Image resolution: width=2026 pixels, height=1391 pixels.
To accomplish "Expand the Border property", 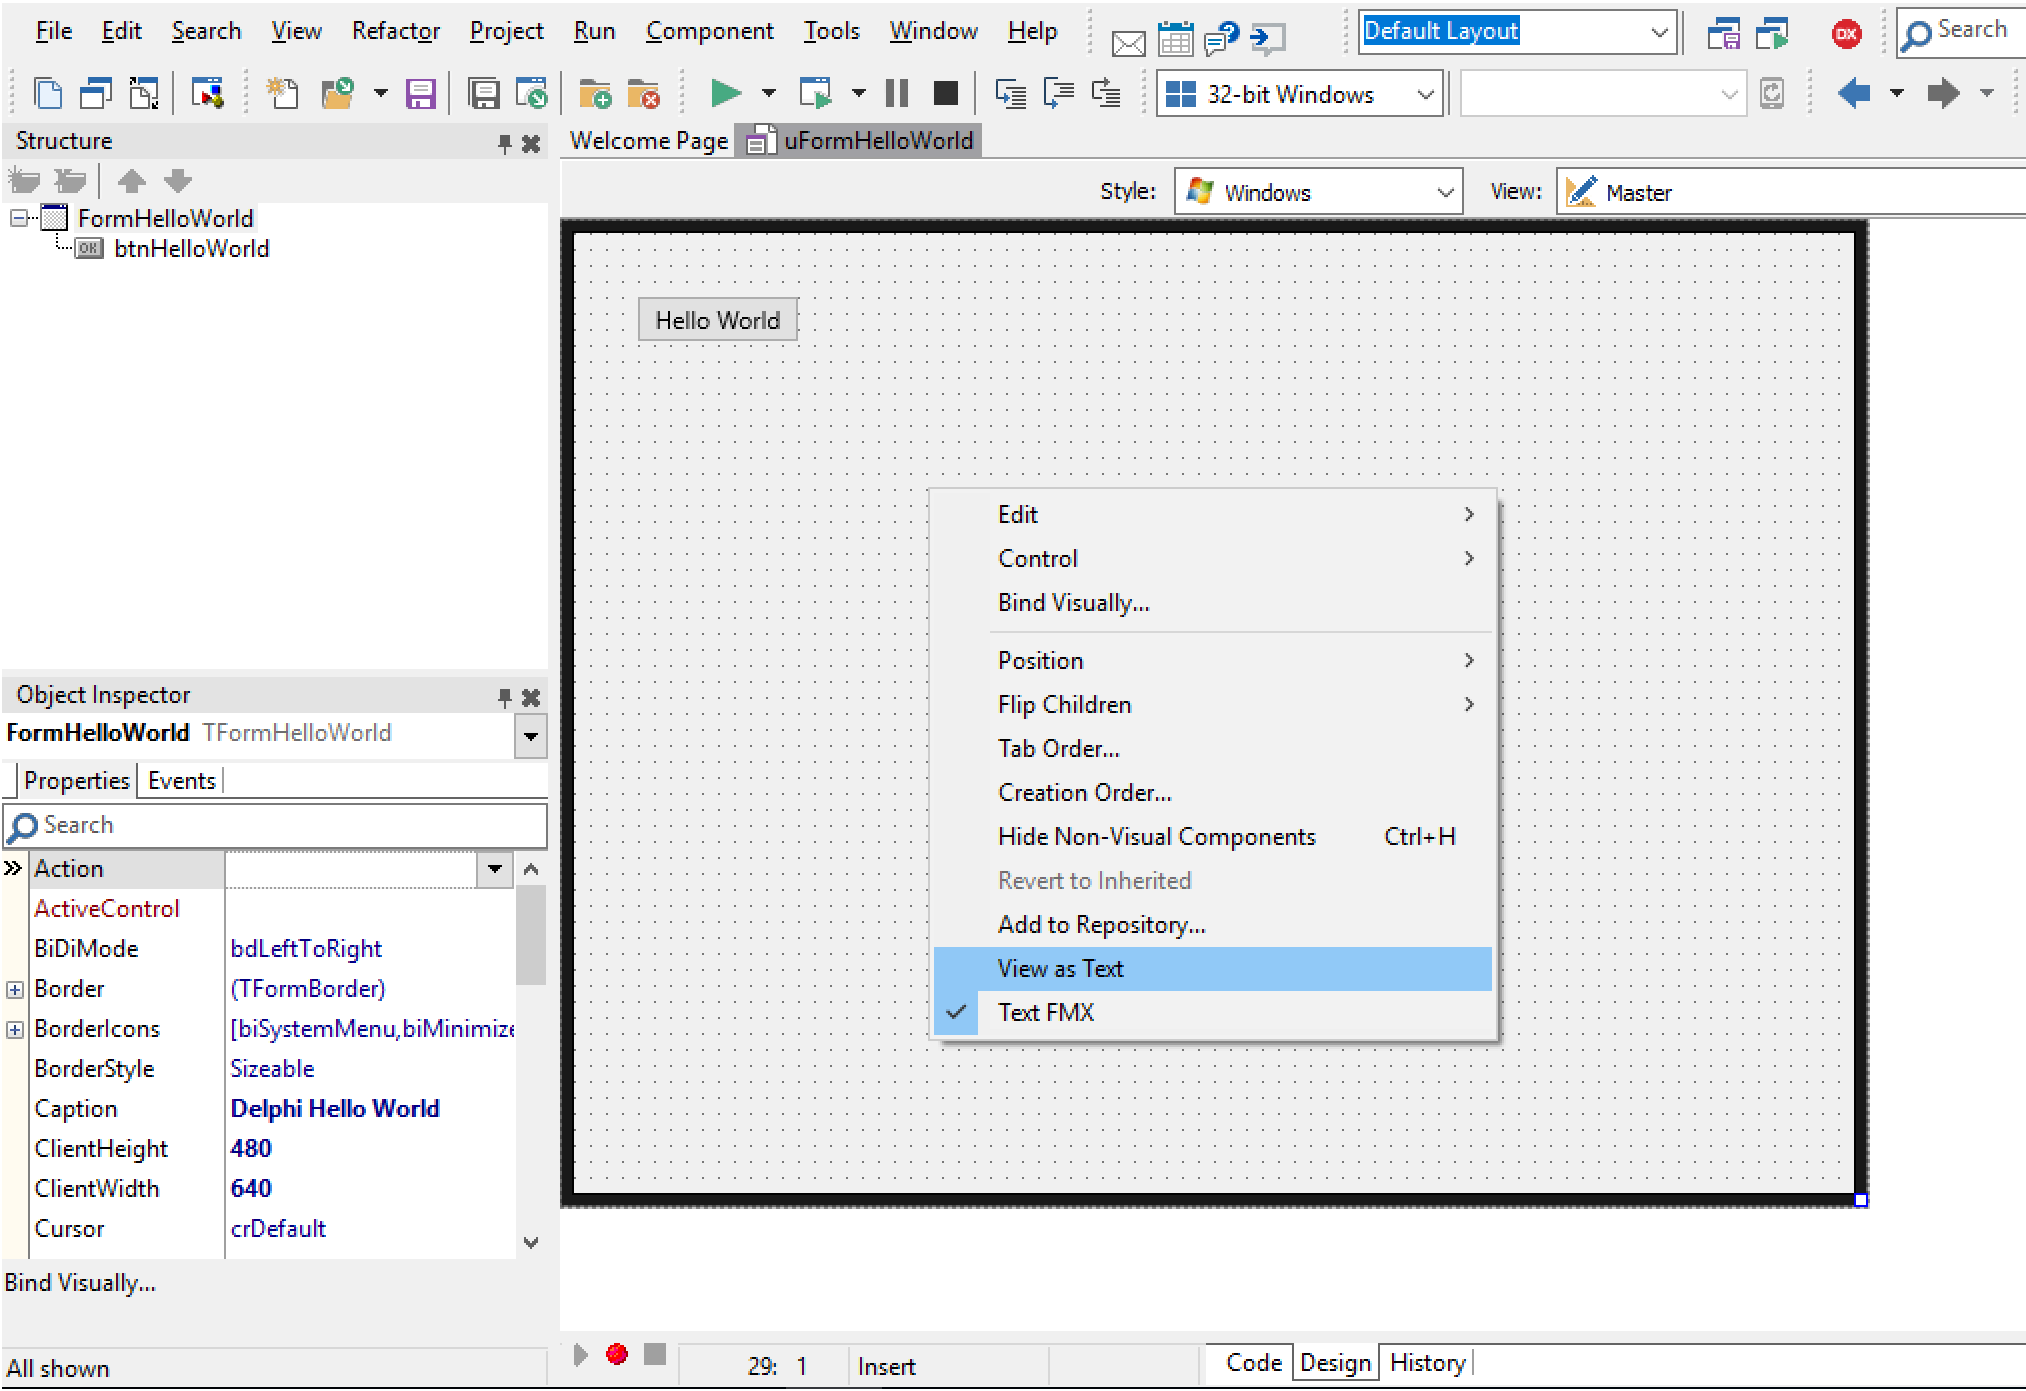I will [15, 989].
